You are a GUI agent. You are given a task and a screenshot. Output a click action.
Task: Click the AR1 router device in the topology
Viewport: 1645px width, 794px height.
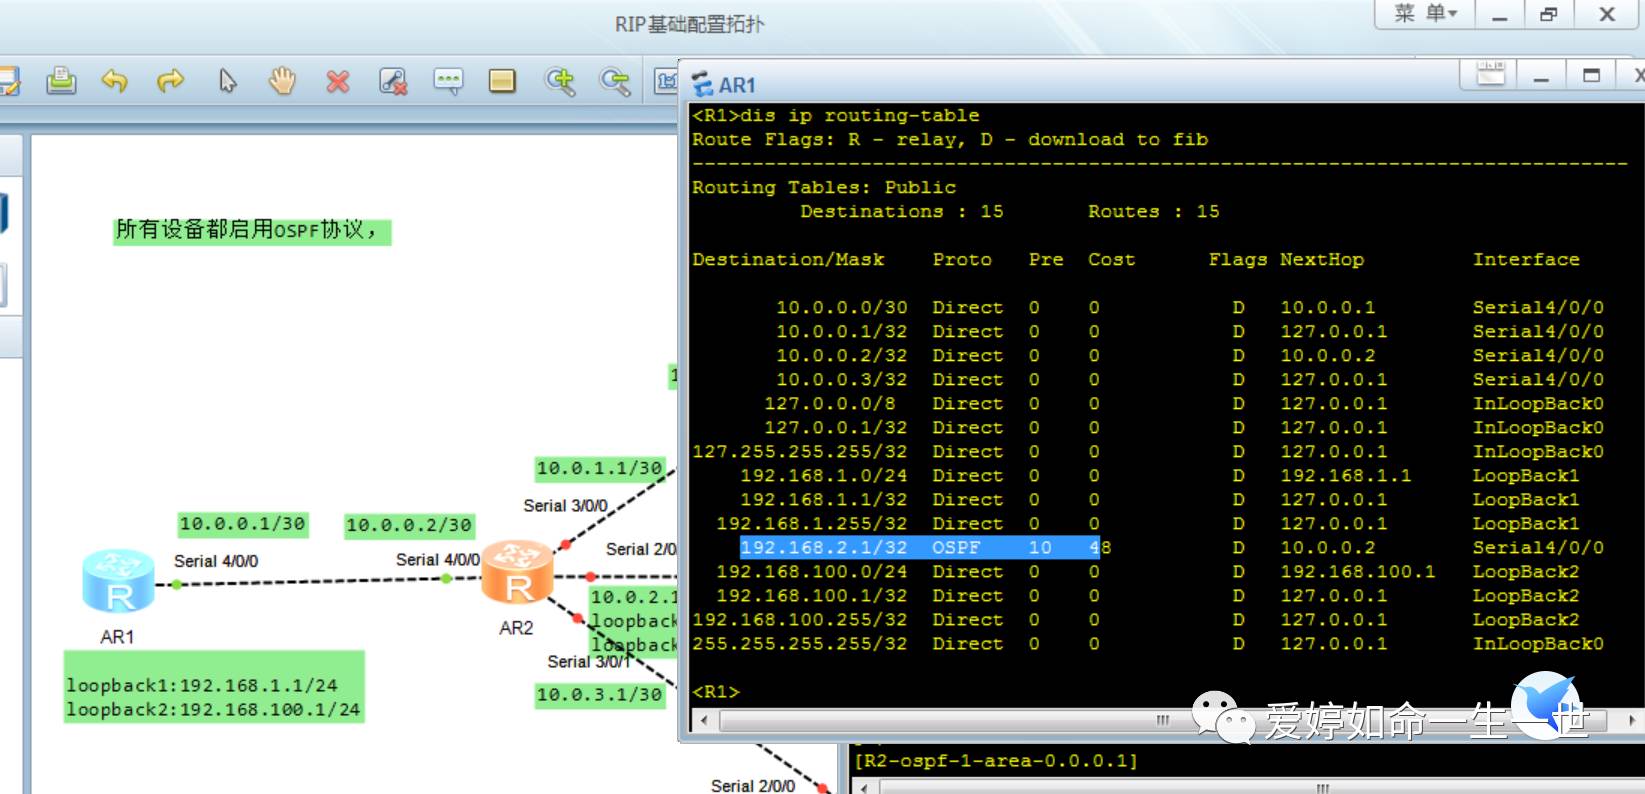119,580
